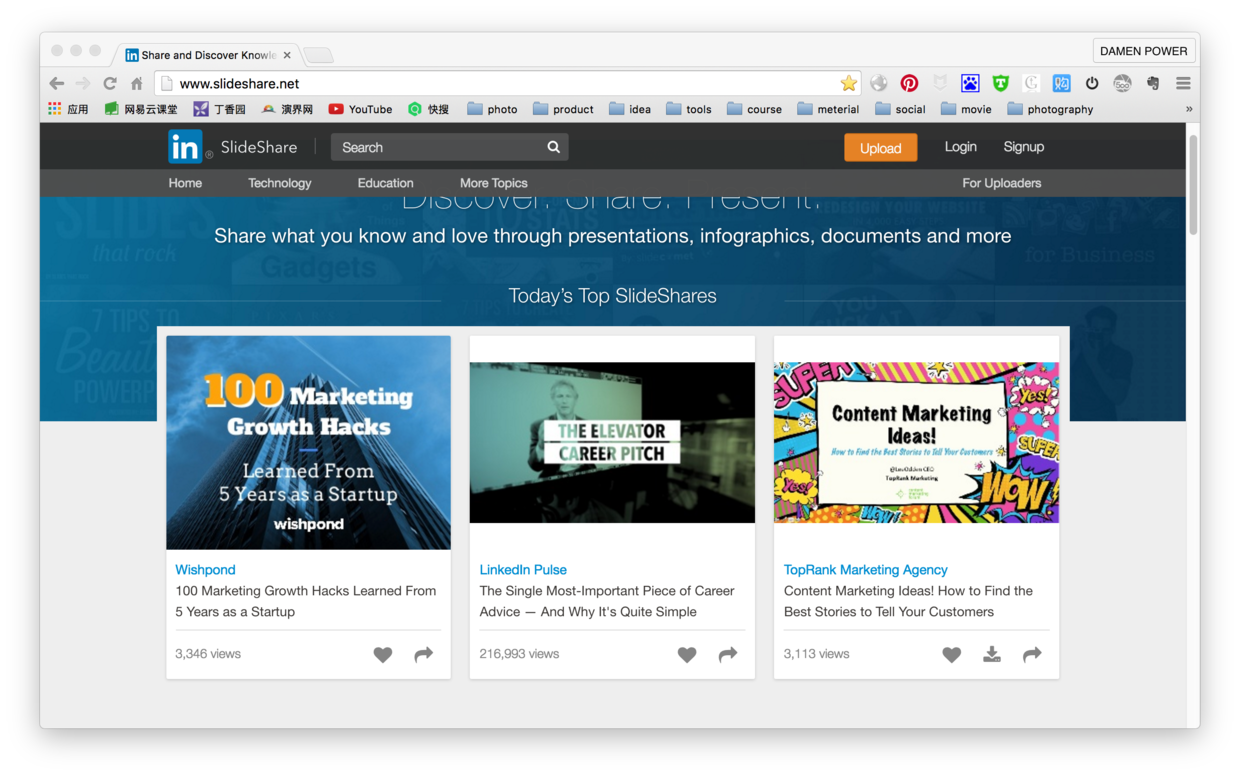Open the DAMEN POWER profile button
The image size is (1240, 776).
[x=1144, y=51]
